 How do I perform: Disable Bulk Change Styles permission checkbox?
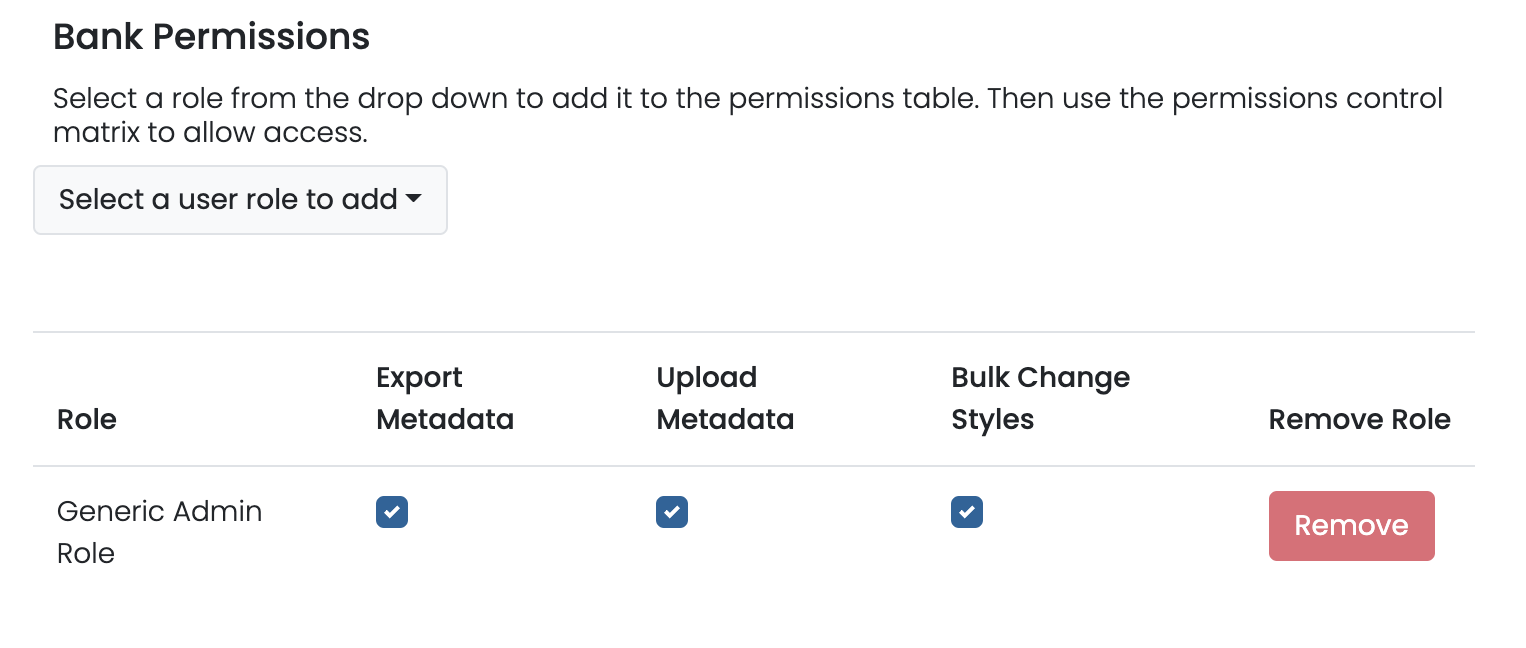click(967, 512)
